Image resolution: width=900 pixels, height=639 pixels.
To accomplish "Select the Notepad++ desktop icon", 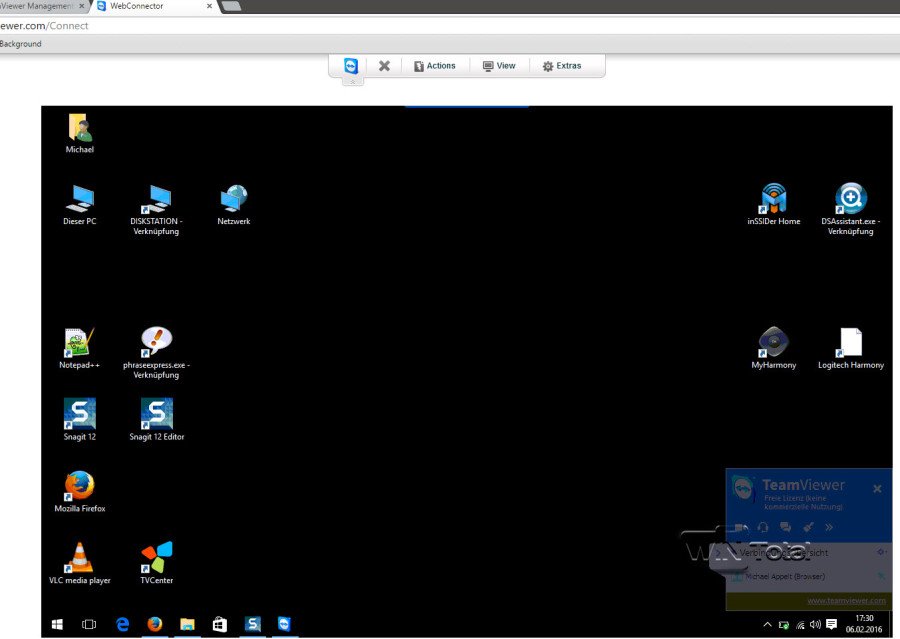I will coord(79,343).
